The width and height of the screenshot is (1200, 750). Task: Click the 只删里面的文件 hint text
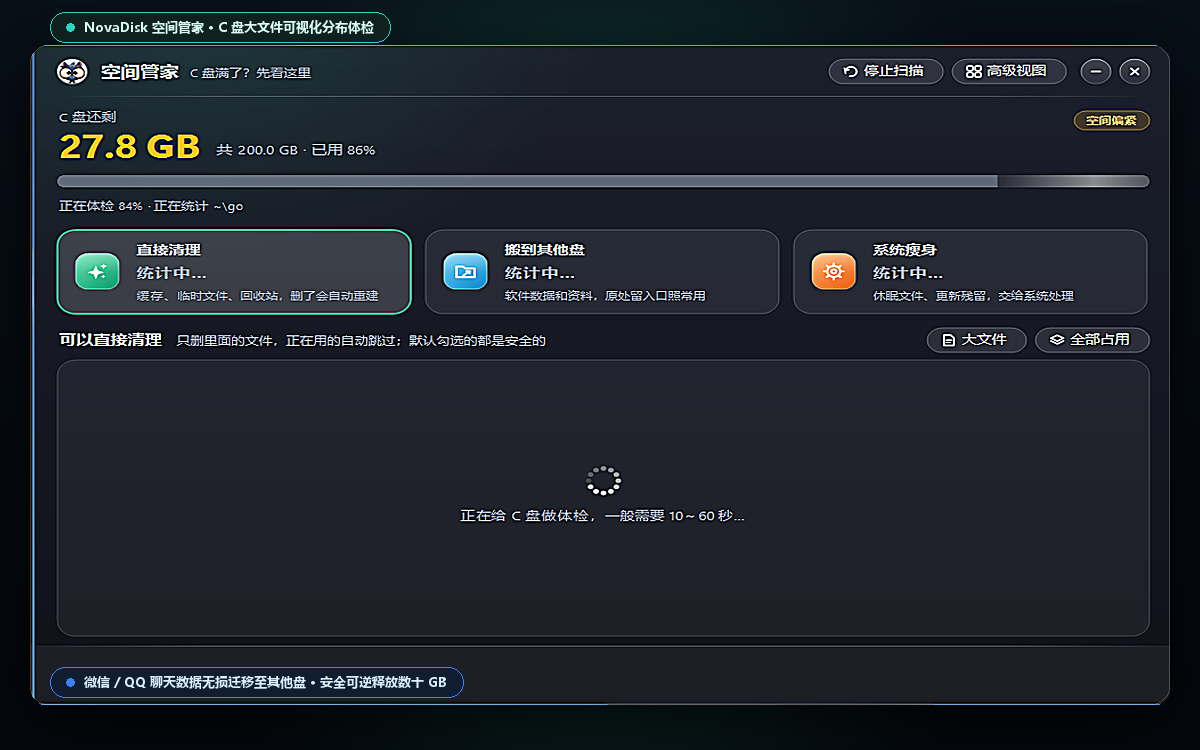point(361,341)
